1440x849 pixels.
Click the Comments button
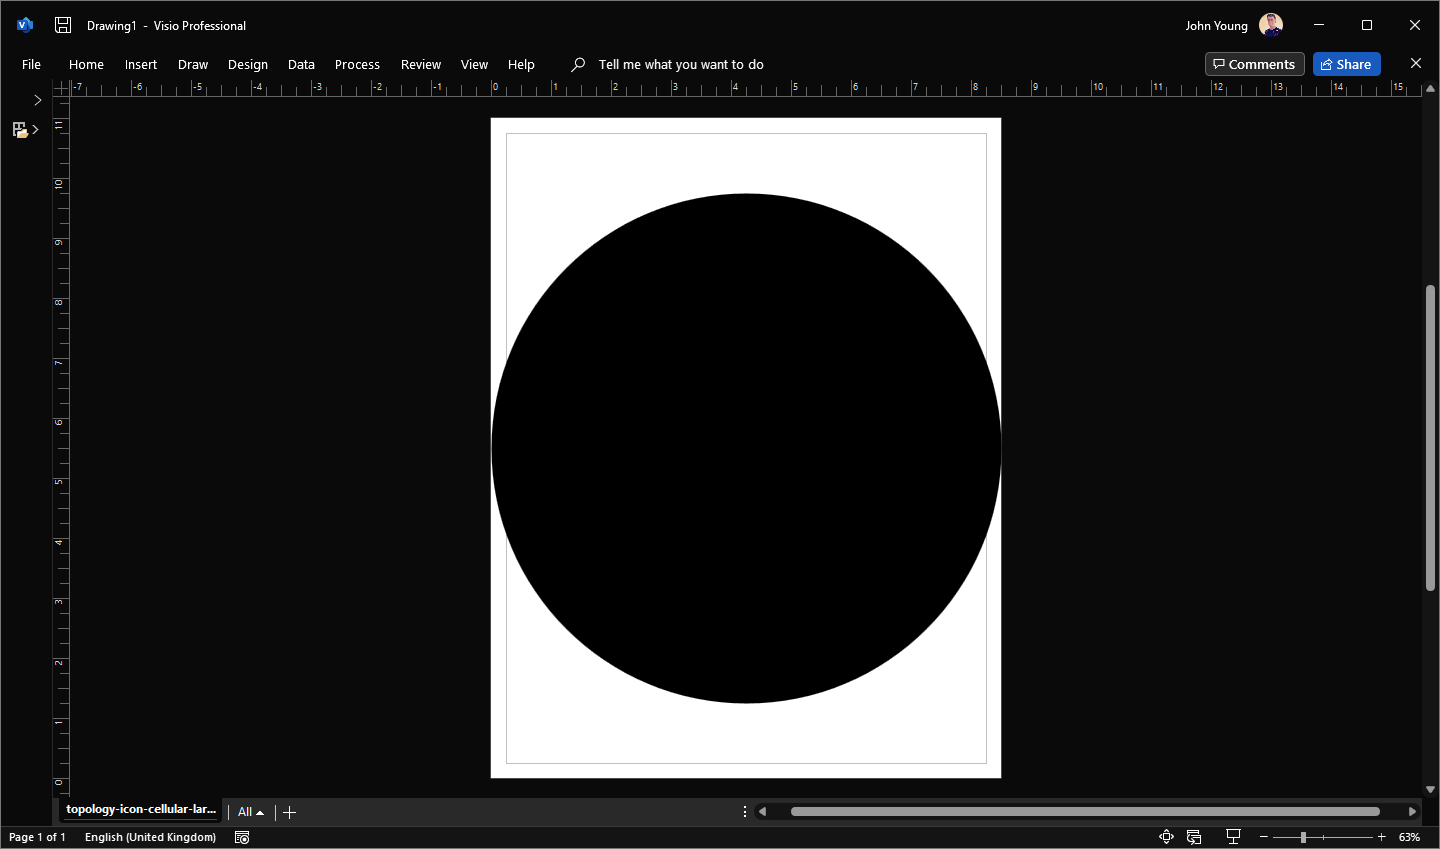1254,64
